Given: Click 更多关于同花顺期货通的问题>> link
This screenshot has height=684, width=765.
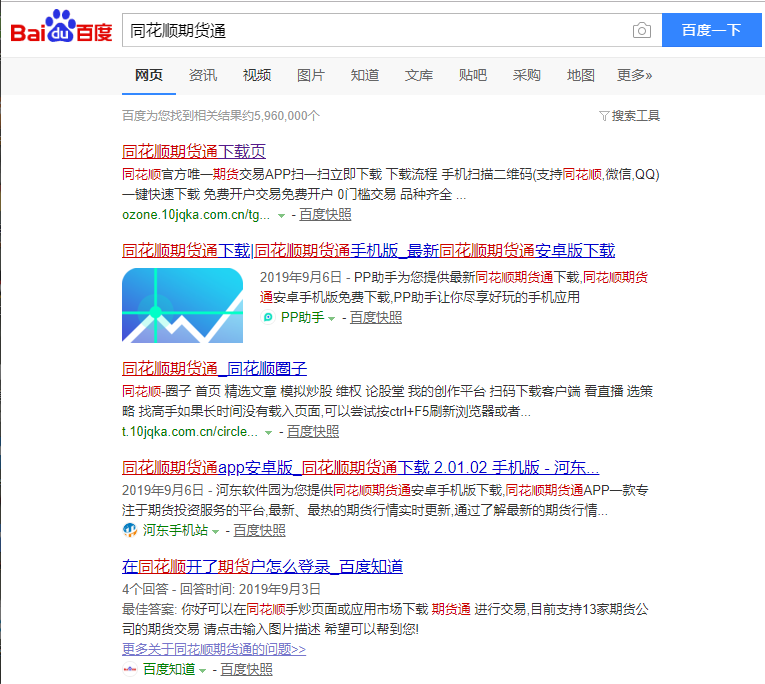Looking at the screenshot, I should 214,649.
